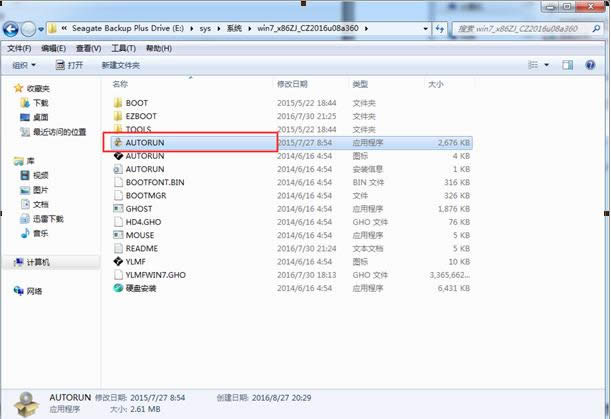Click the blue help icon
The image size is (611, 419).
pos(590,65)
